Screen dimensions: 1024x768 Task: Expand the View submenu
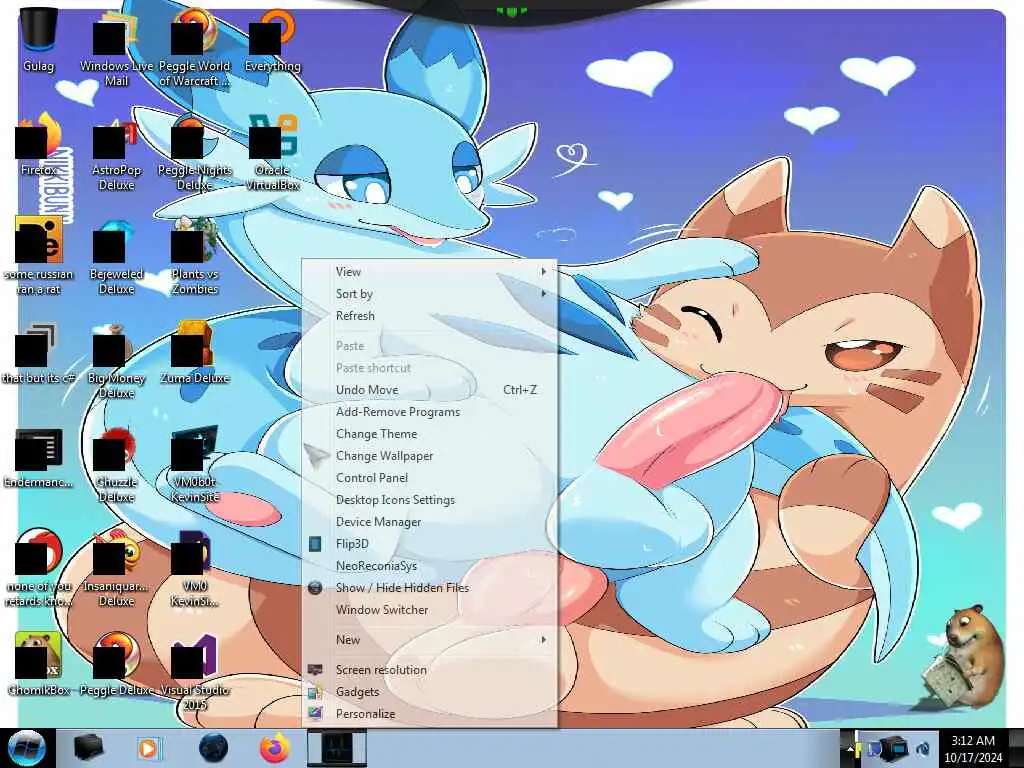pyautogui.click(x=430, y=272)
